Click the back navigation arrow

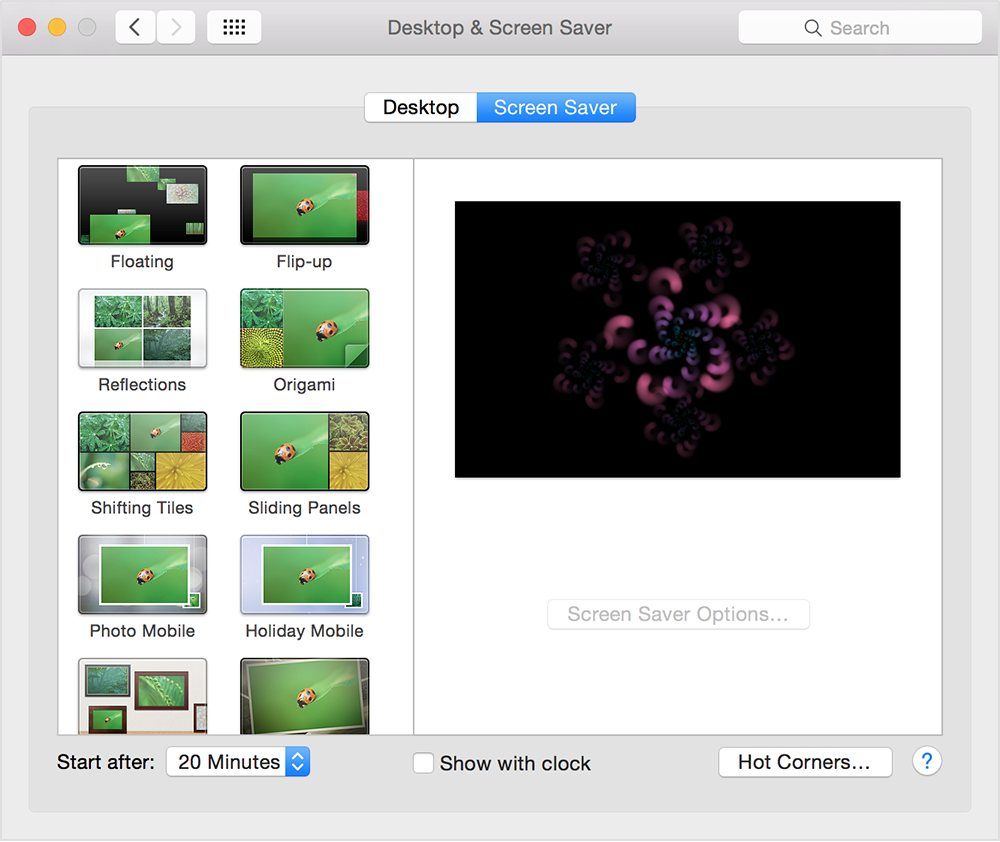pyautogui.click(x=135, y=27)
